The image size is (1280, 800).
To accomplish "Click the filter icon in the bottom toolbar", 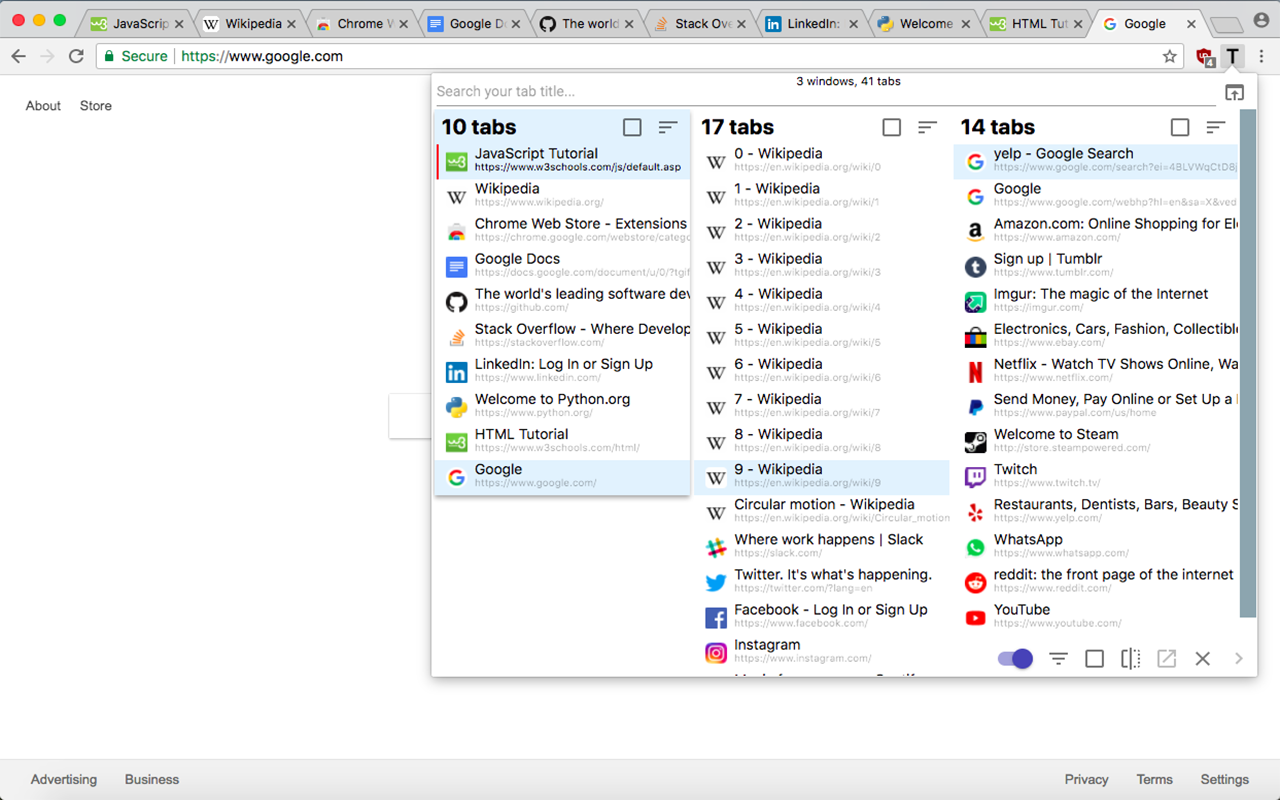I will click(x=1058, y=658).
